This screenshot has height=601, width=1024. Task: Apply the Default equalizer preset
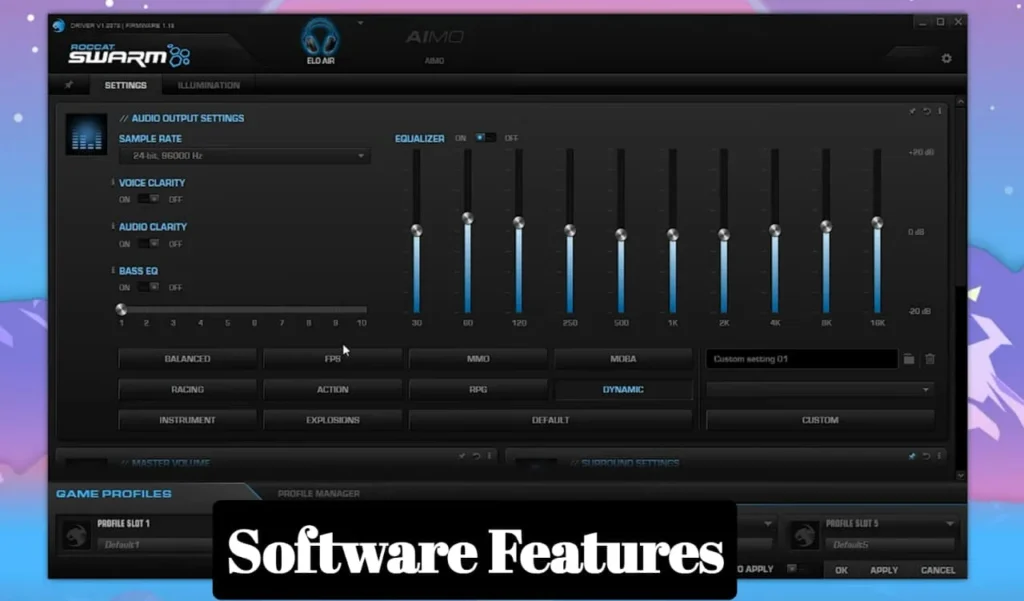pos(550,419)
